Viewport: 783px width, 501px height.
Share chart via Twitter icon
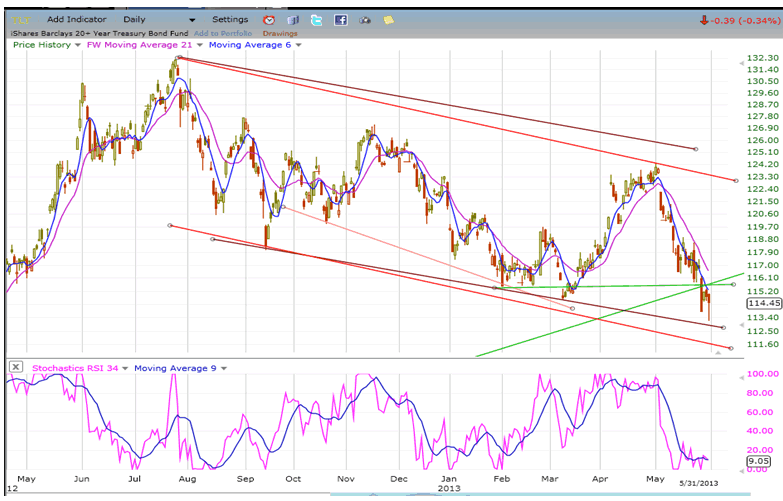click(317, 20)
